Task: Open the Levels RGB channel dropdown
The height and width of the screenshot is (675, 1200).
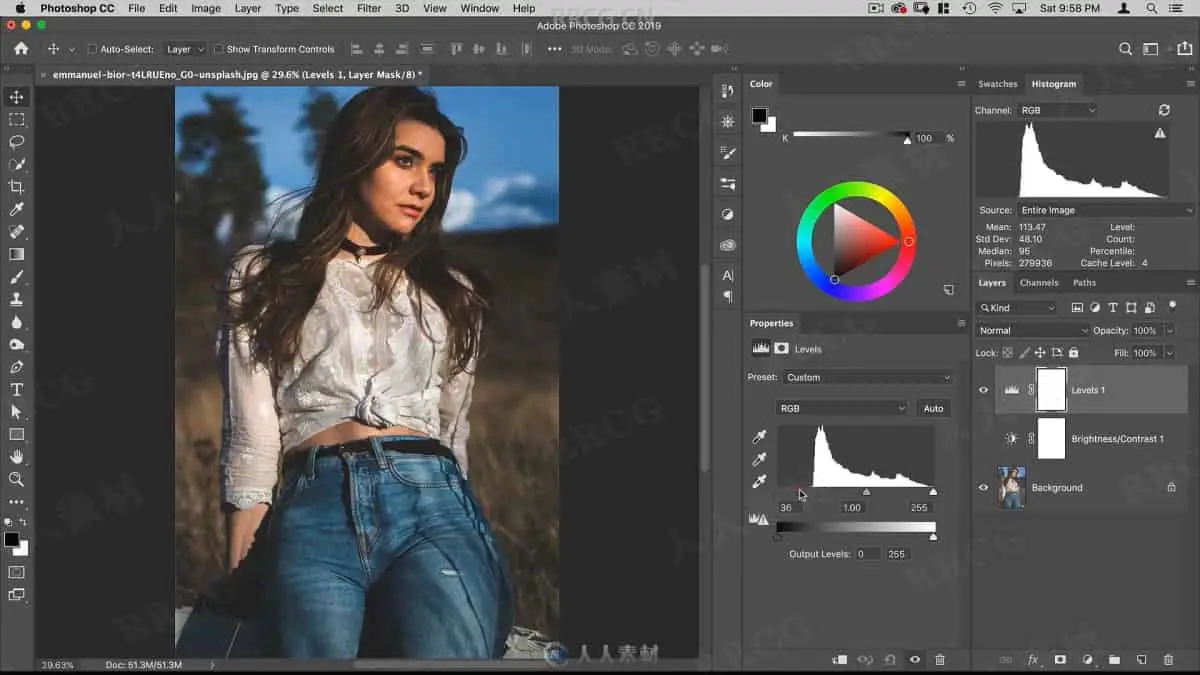Action: [841, 408]
